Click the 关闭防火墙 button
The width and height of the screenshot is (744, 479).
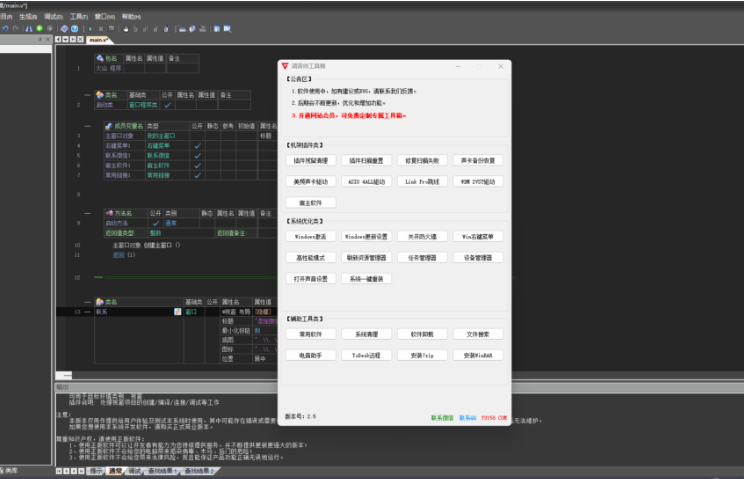[x=423, y=237]
